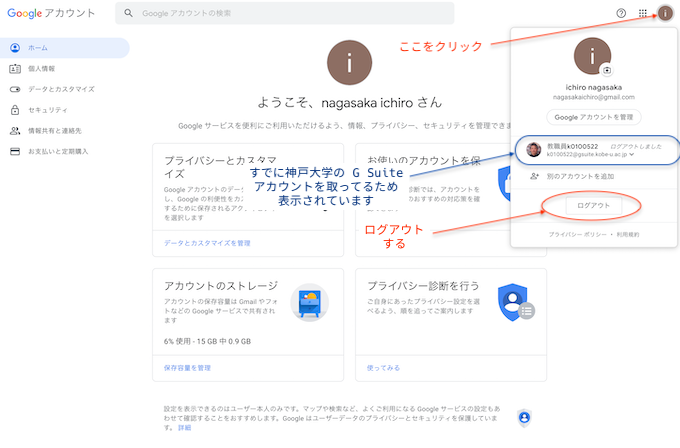Click the name ichiro nagasaka in the popup

(x=594, y=88)
